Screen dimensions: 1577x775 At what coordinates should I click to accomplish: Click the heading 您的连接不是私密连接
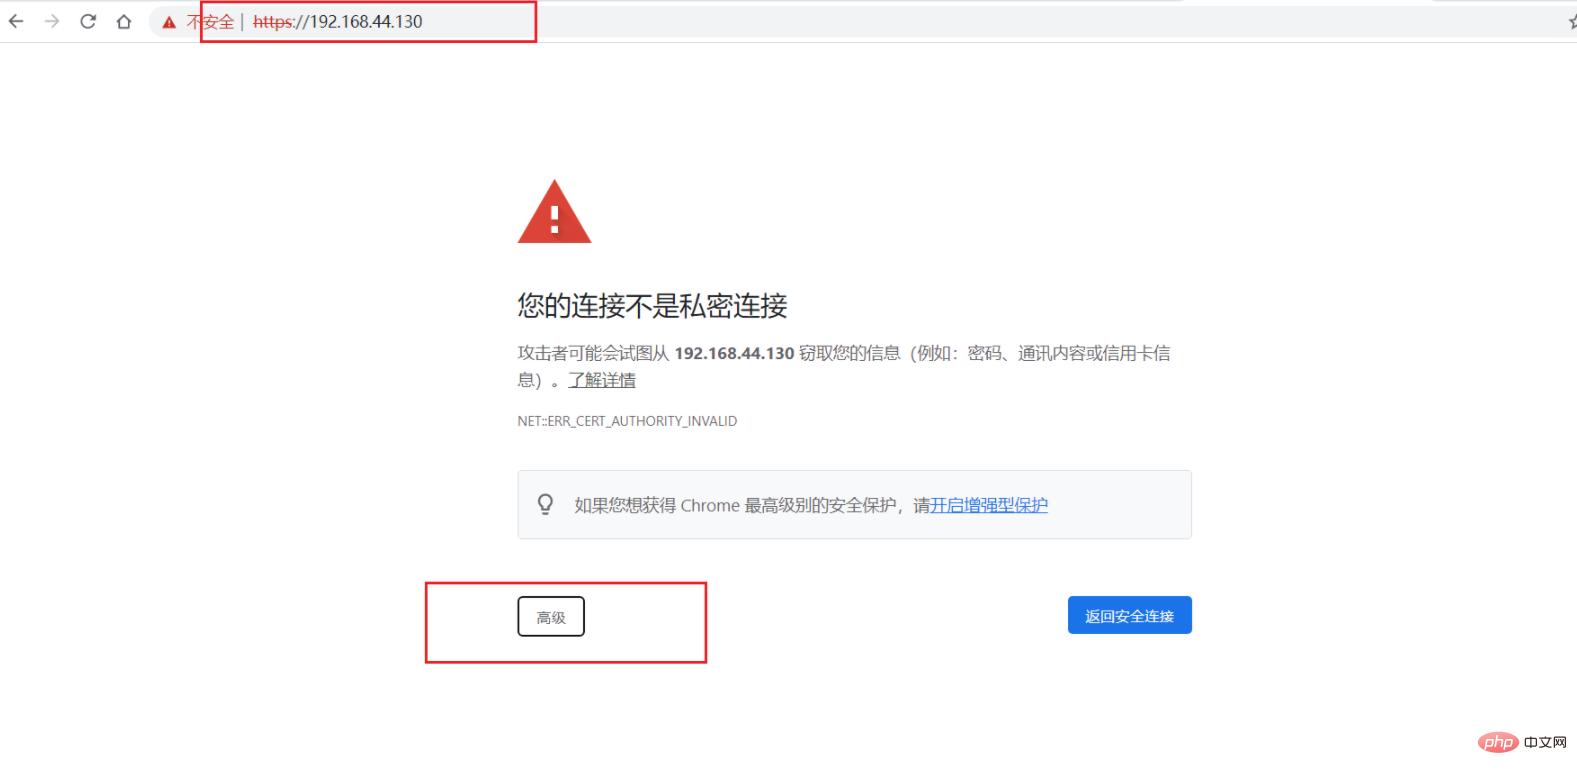652,306
